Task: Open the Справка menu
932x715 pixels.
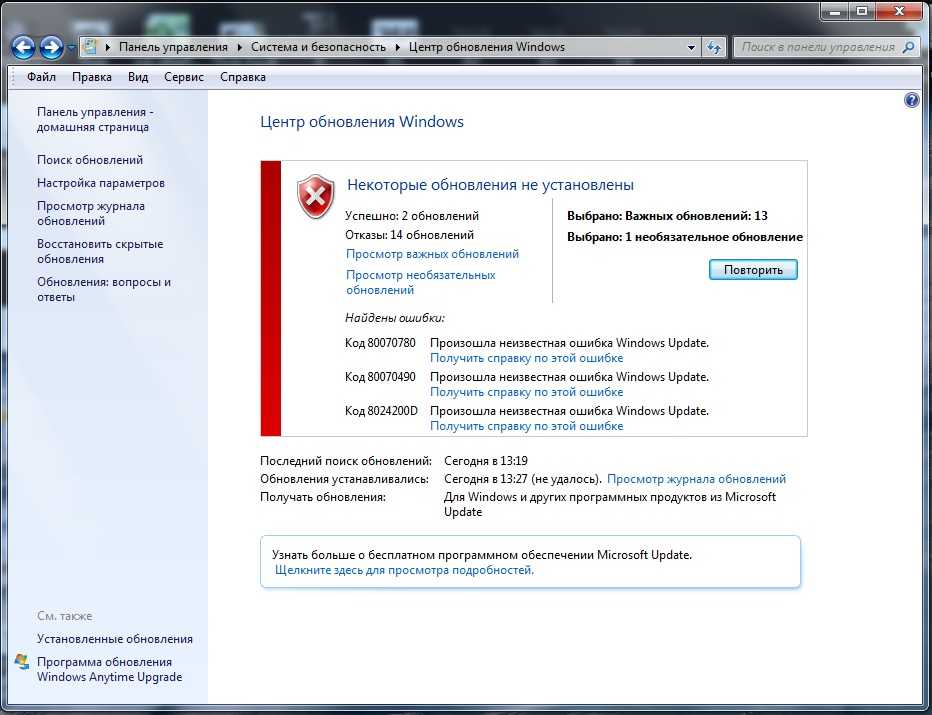Action: click(x=243, y=77)
